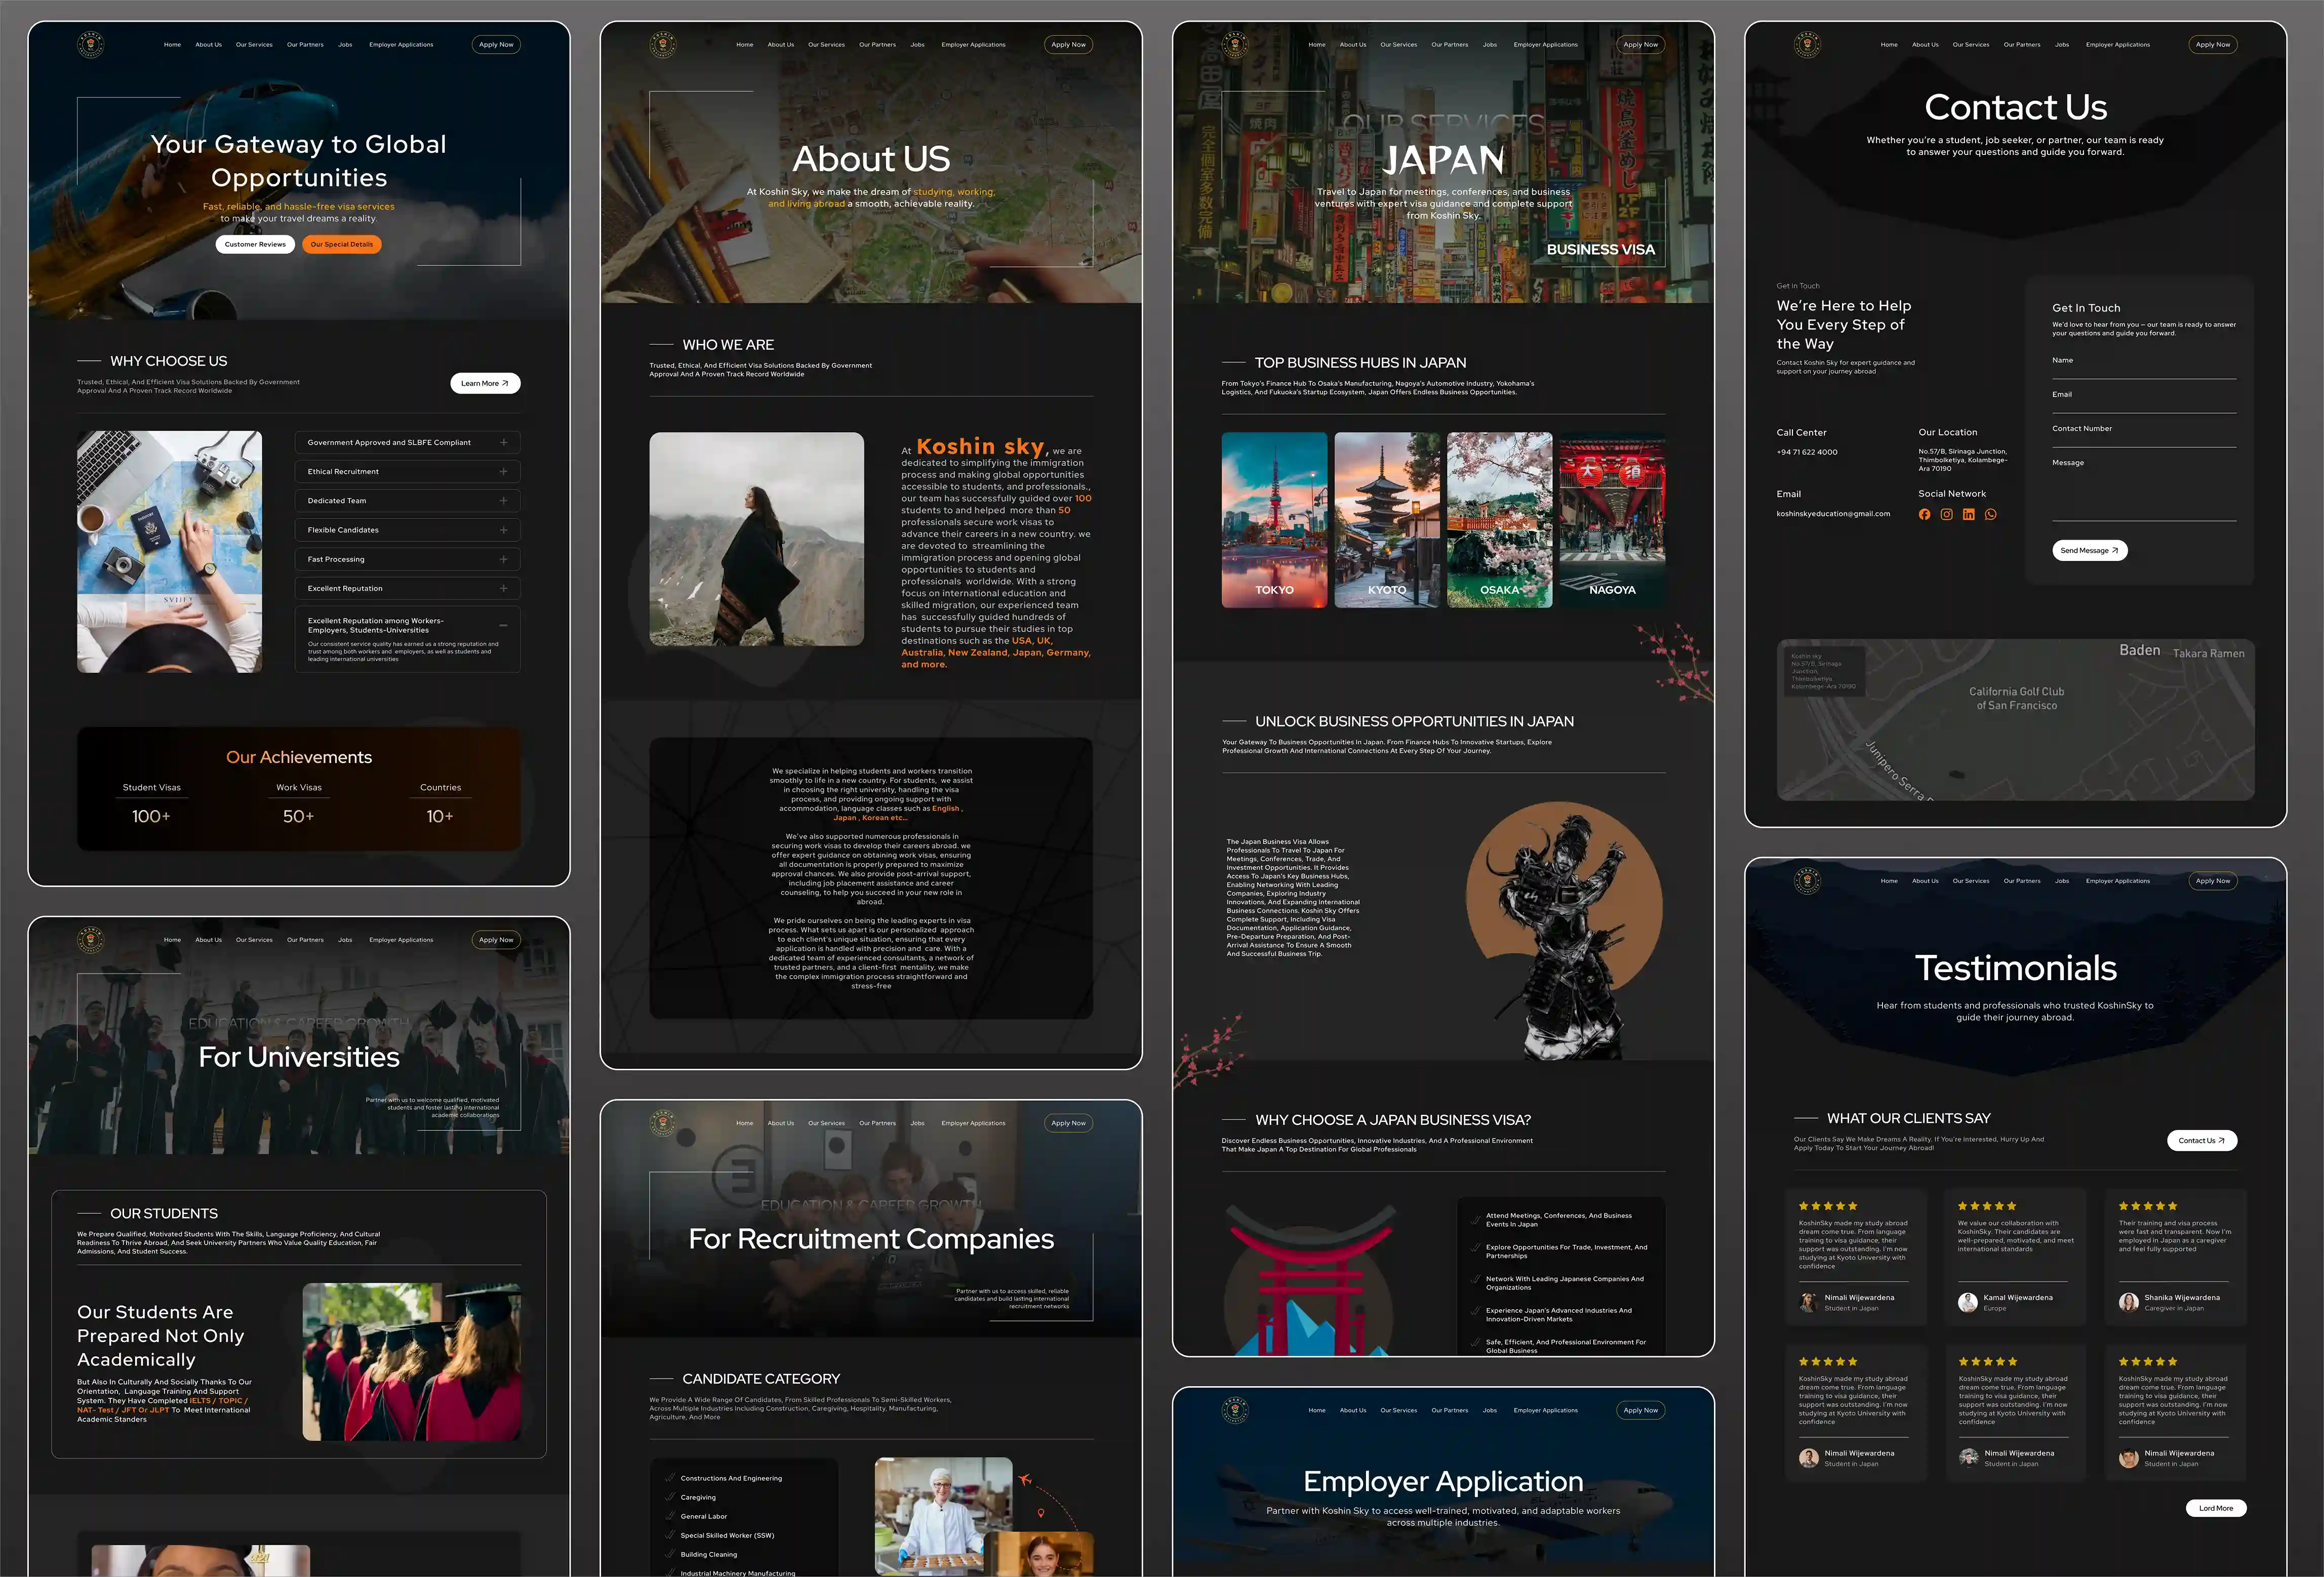
Task: Click Apply Now on the Employer Application page
Action: (x=1640, y=1410)
